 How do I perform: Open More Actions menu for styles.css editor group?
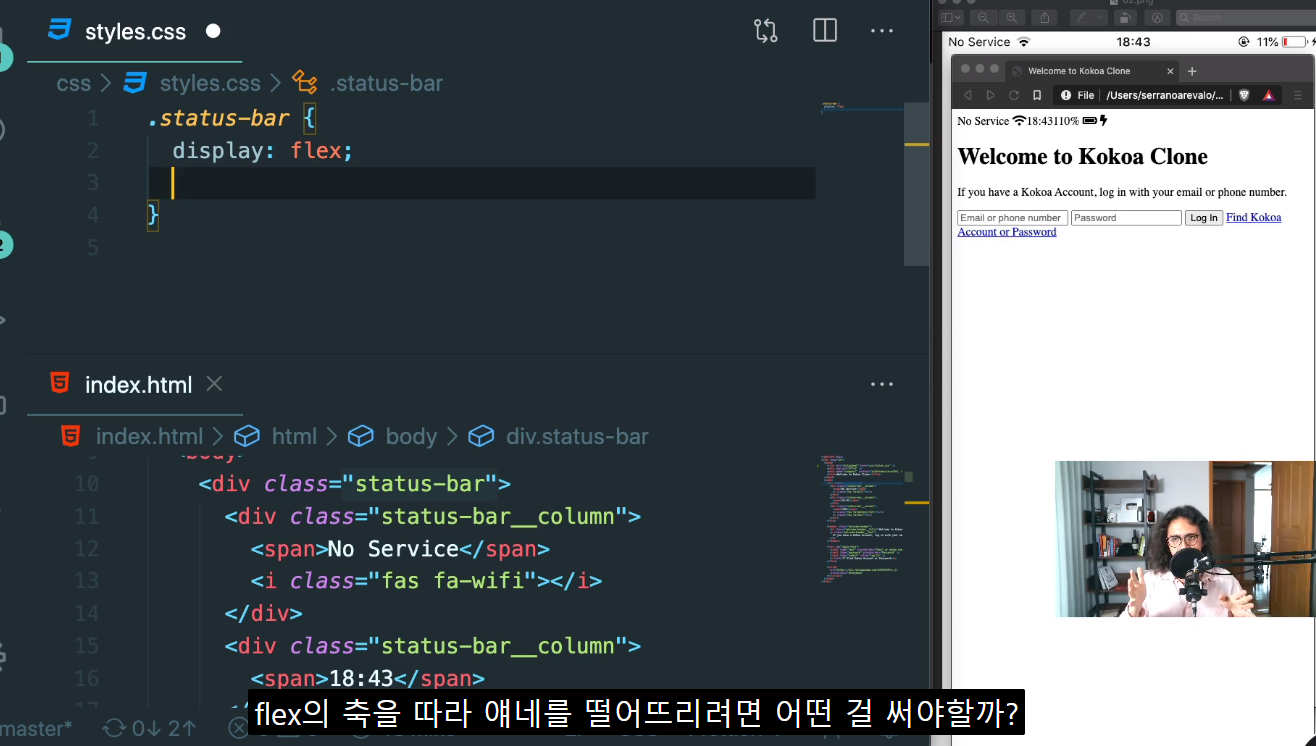pos(882,31)
